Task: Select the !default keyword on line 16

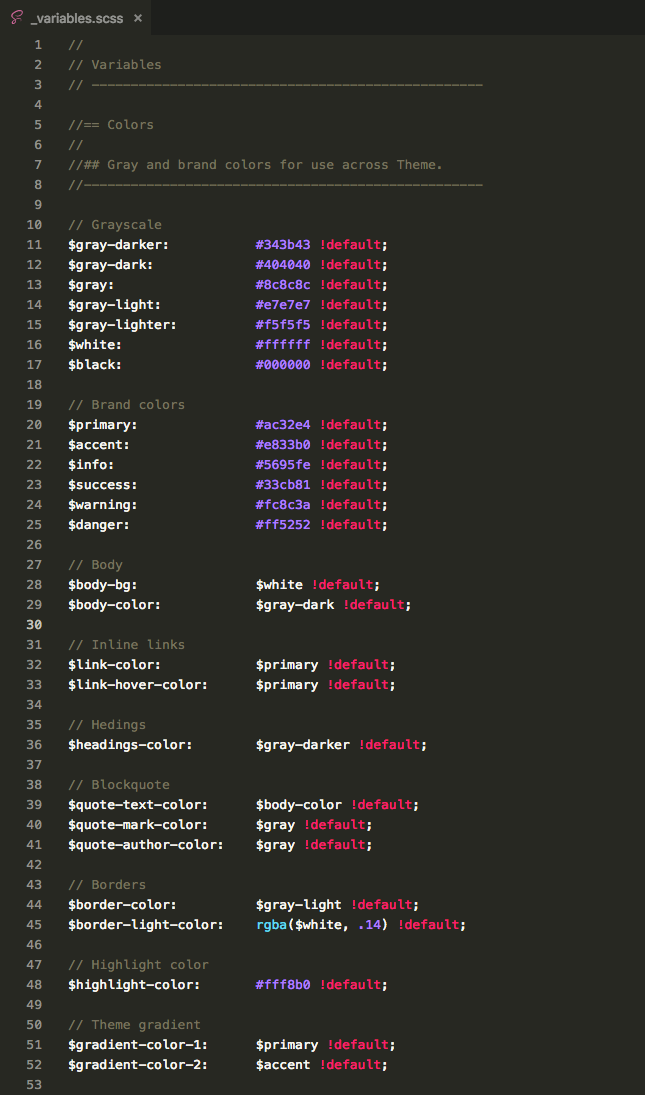Action: [351, 344]
